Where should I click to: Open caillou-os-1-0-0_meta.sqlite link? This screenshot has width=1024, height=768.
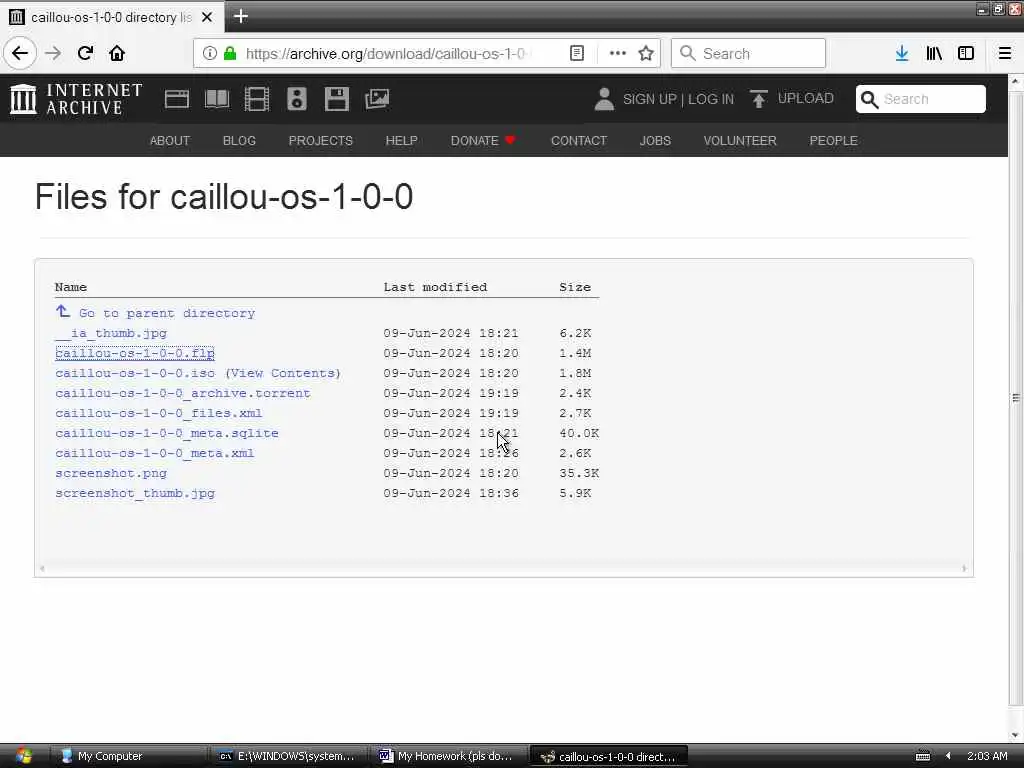[x=167, y=433]
